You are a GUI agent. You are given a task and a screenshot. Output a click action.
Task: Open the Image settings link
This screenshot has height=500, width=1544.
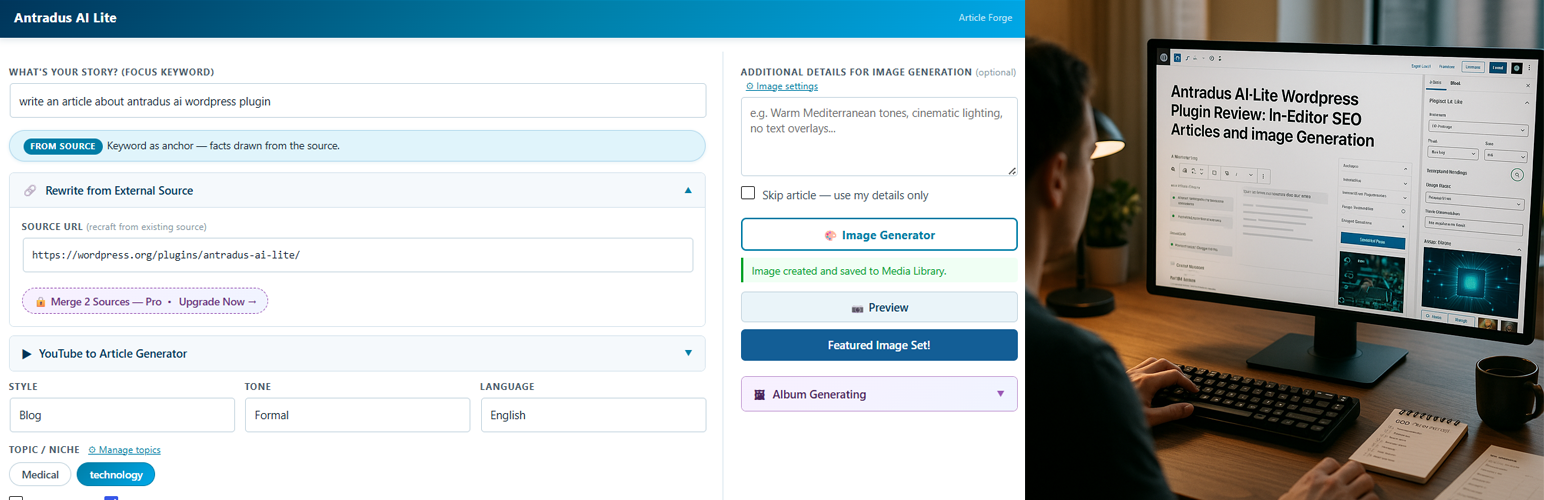(782, 87)
